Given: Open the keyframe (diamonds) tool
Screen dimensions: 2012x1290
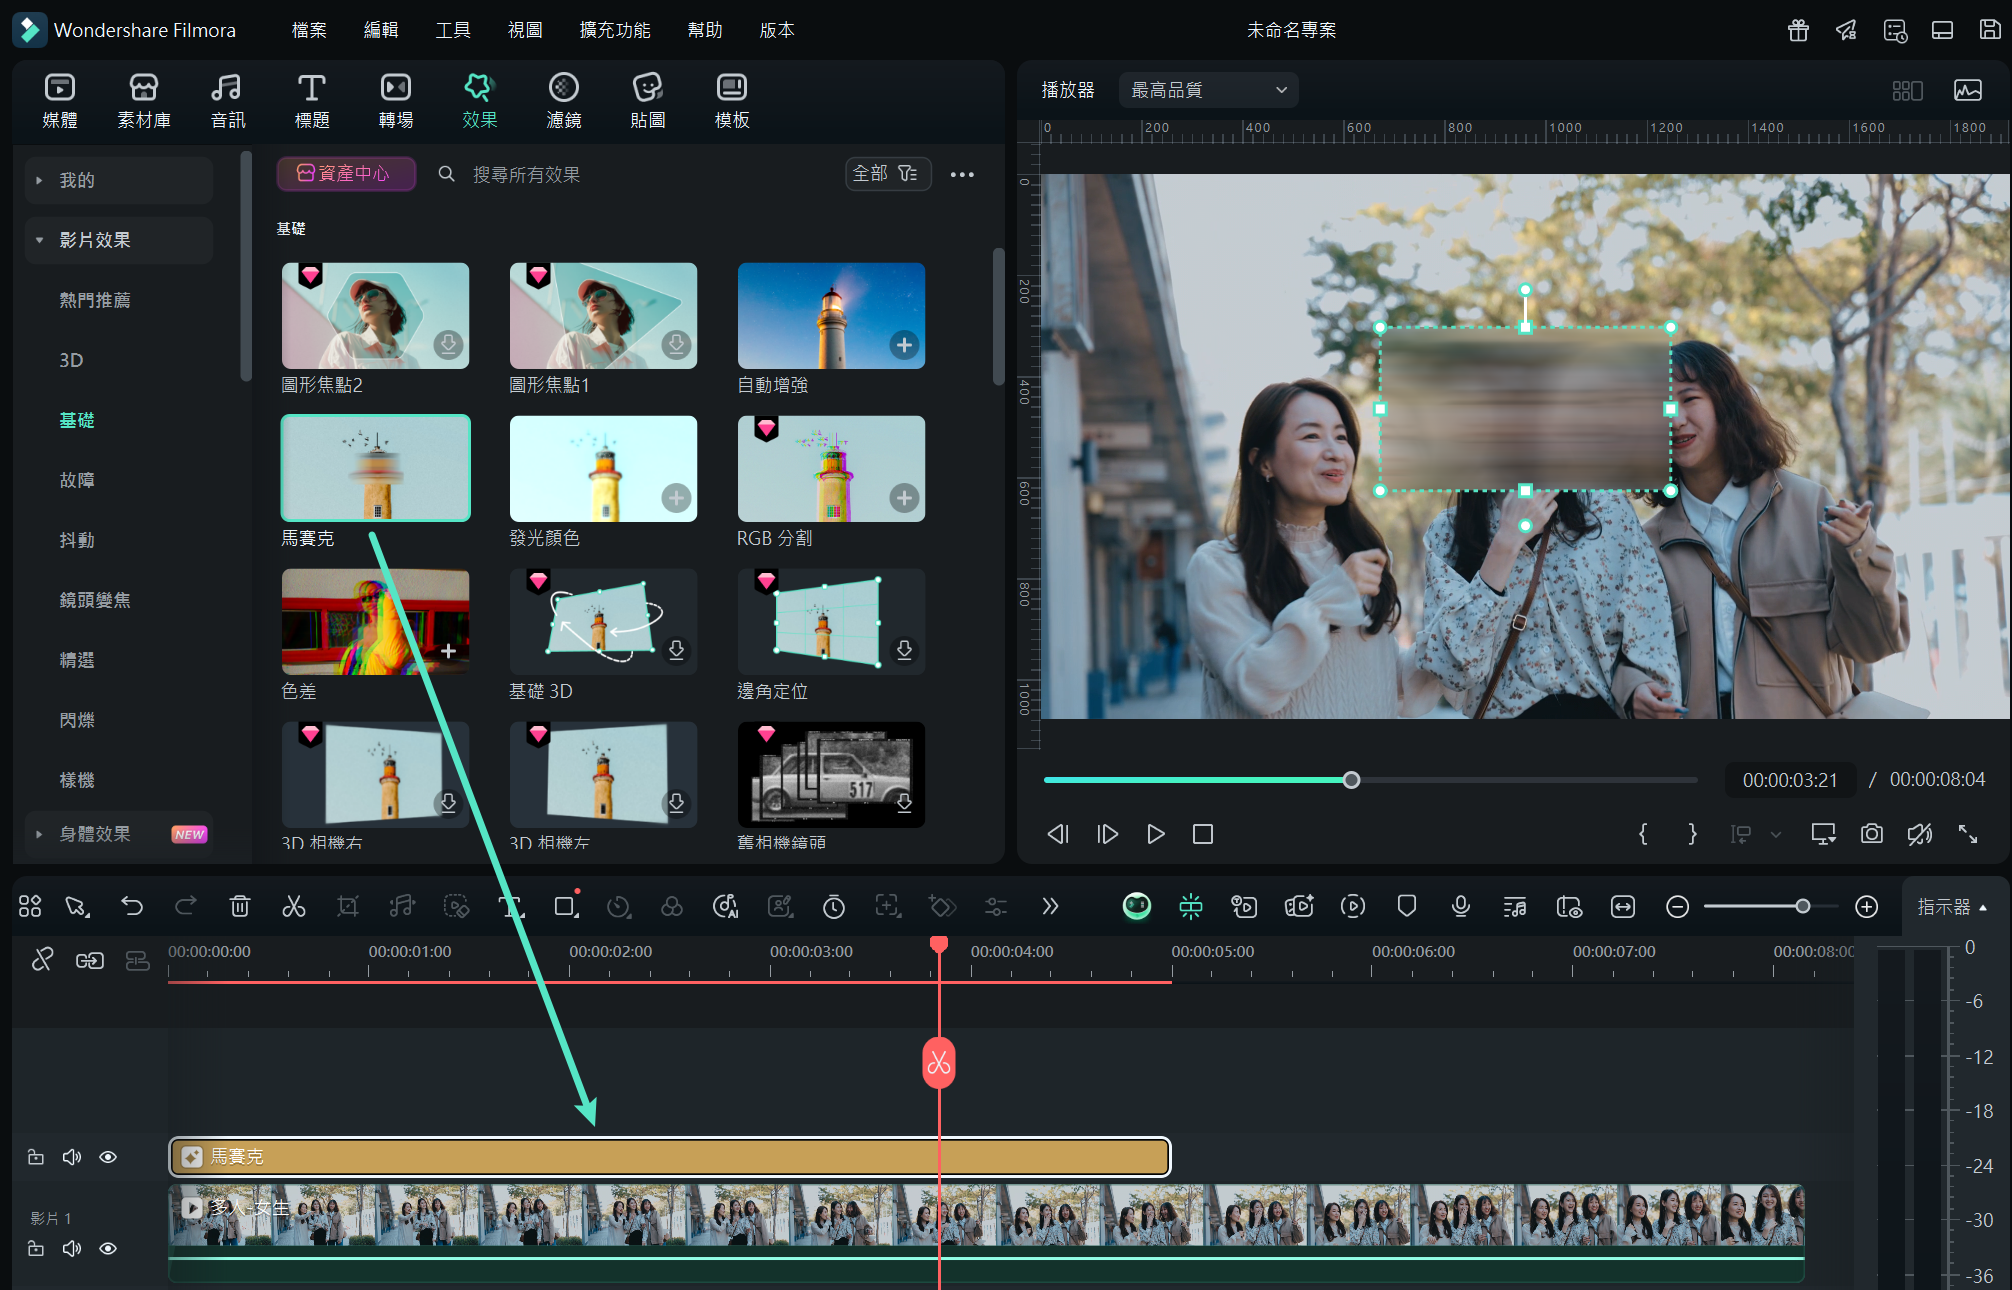Looking at the screenshot, I should 941,906.
